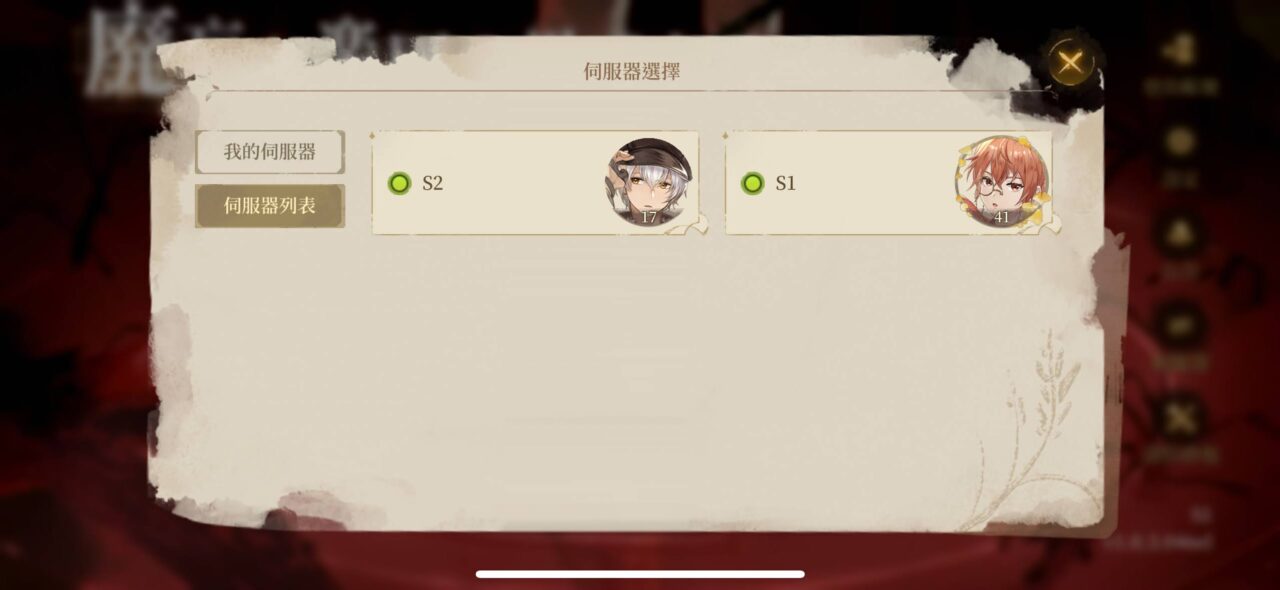The image size is (1280, 590).
Task: Click the green status dot beside S2
Action: coord(399,183)
